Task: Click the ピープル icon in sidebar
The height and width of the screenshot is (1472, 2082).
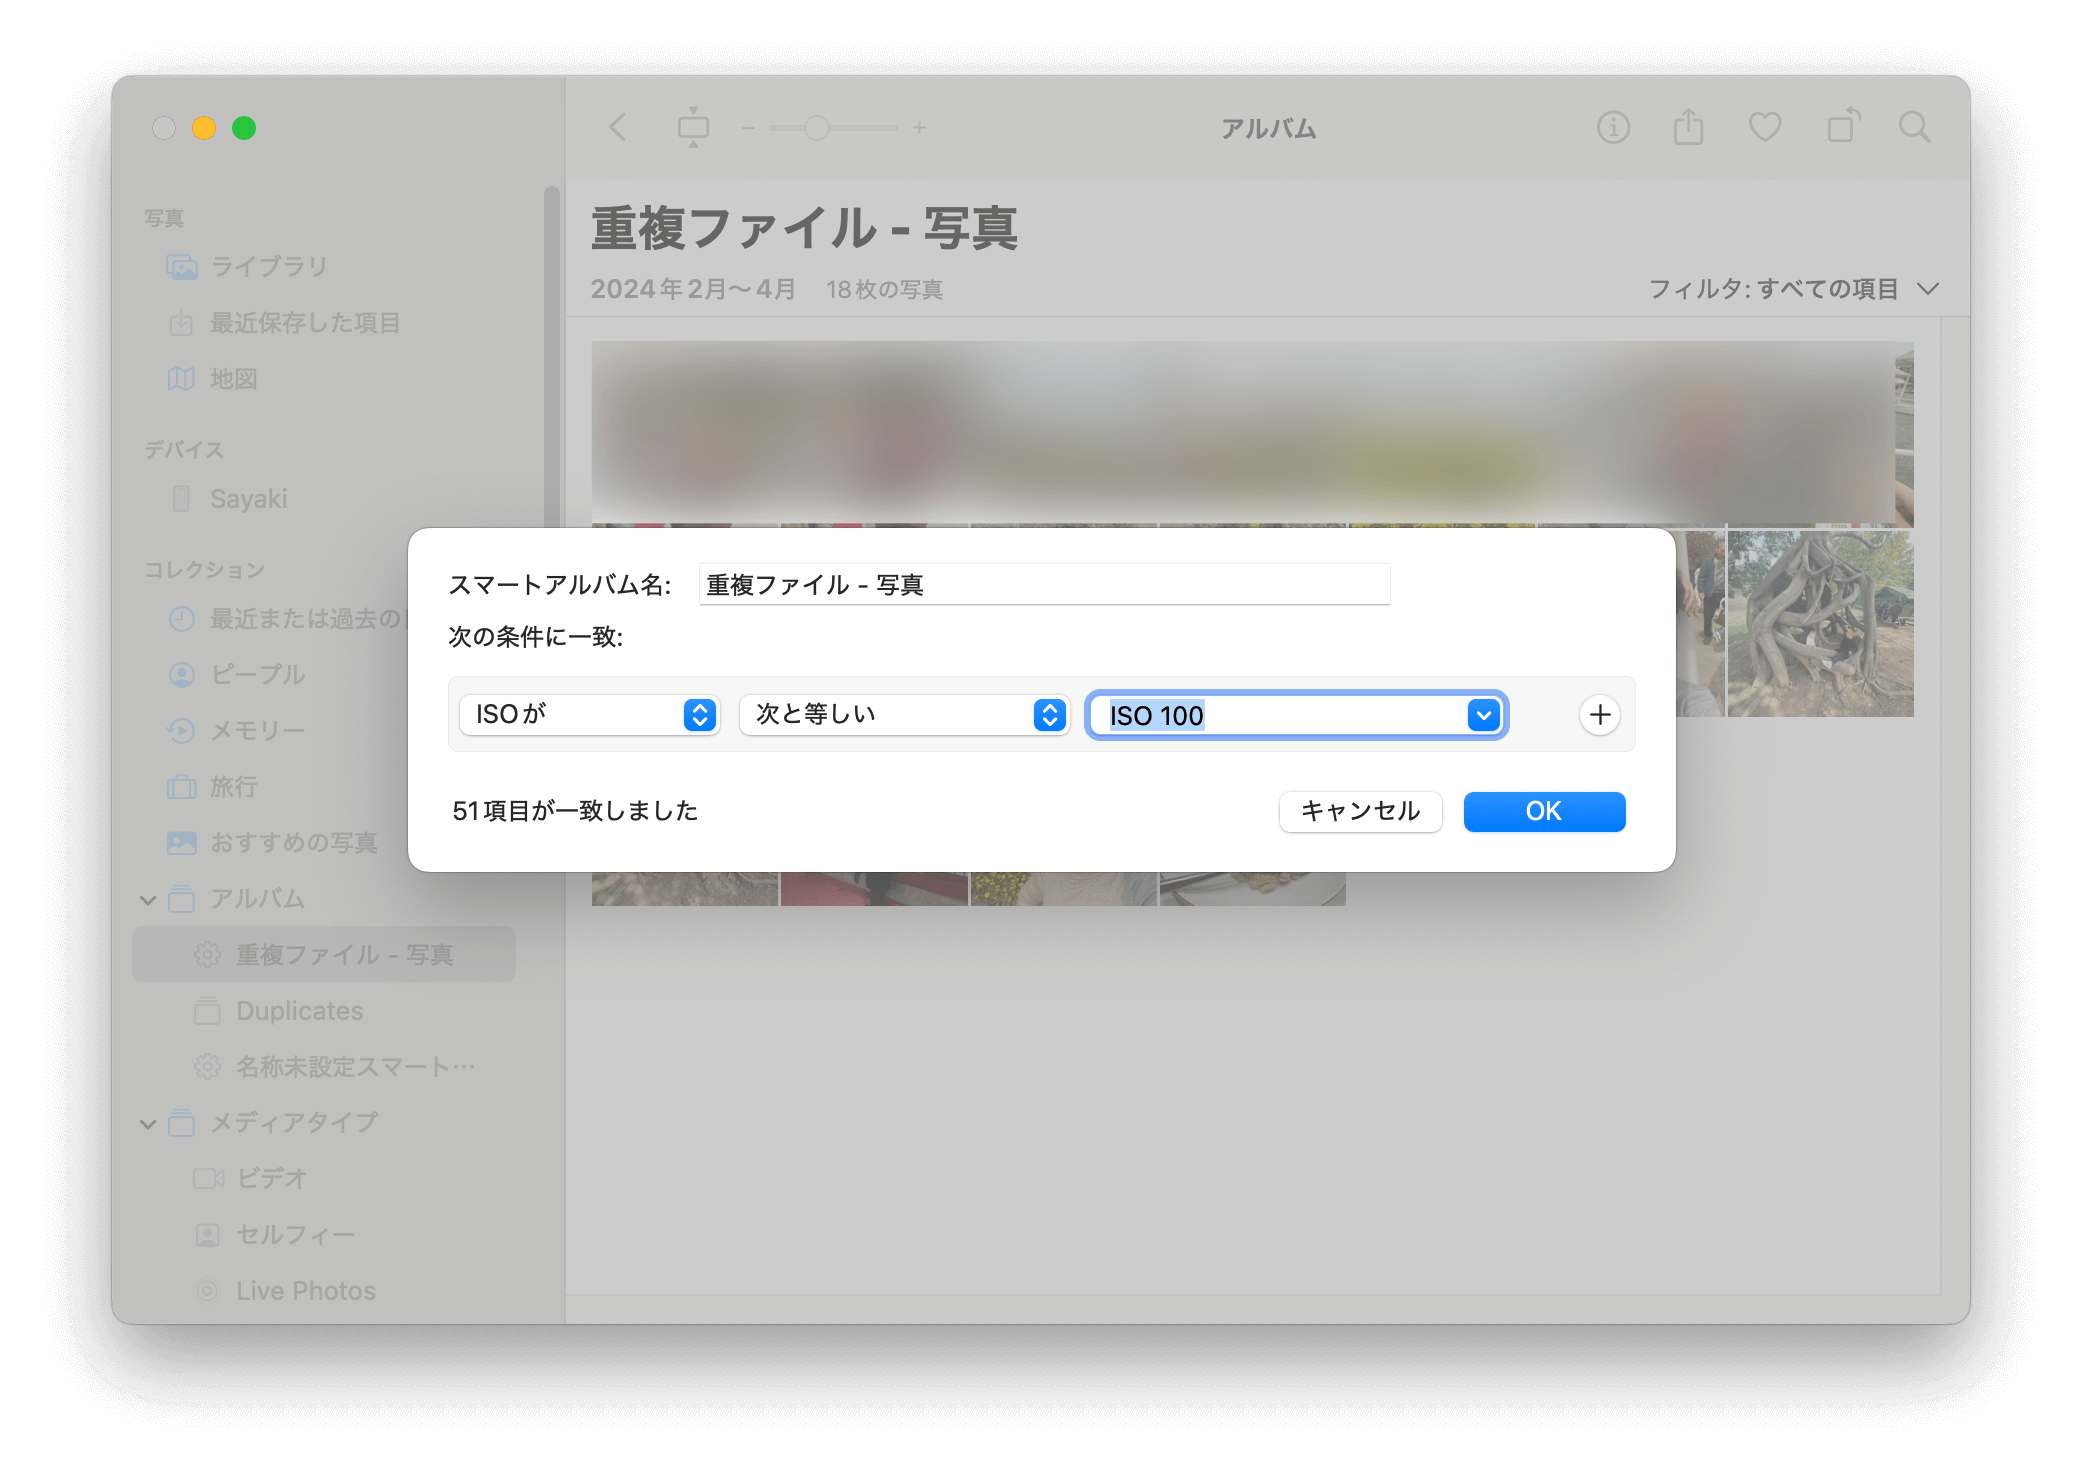Action: pyautogui.click(x=181, y=675)
